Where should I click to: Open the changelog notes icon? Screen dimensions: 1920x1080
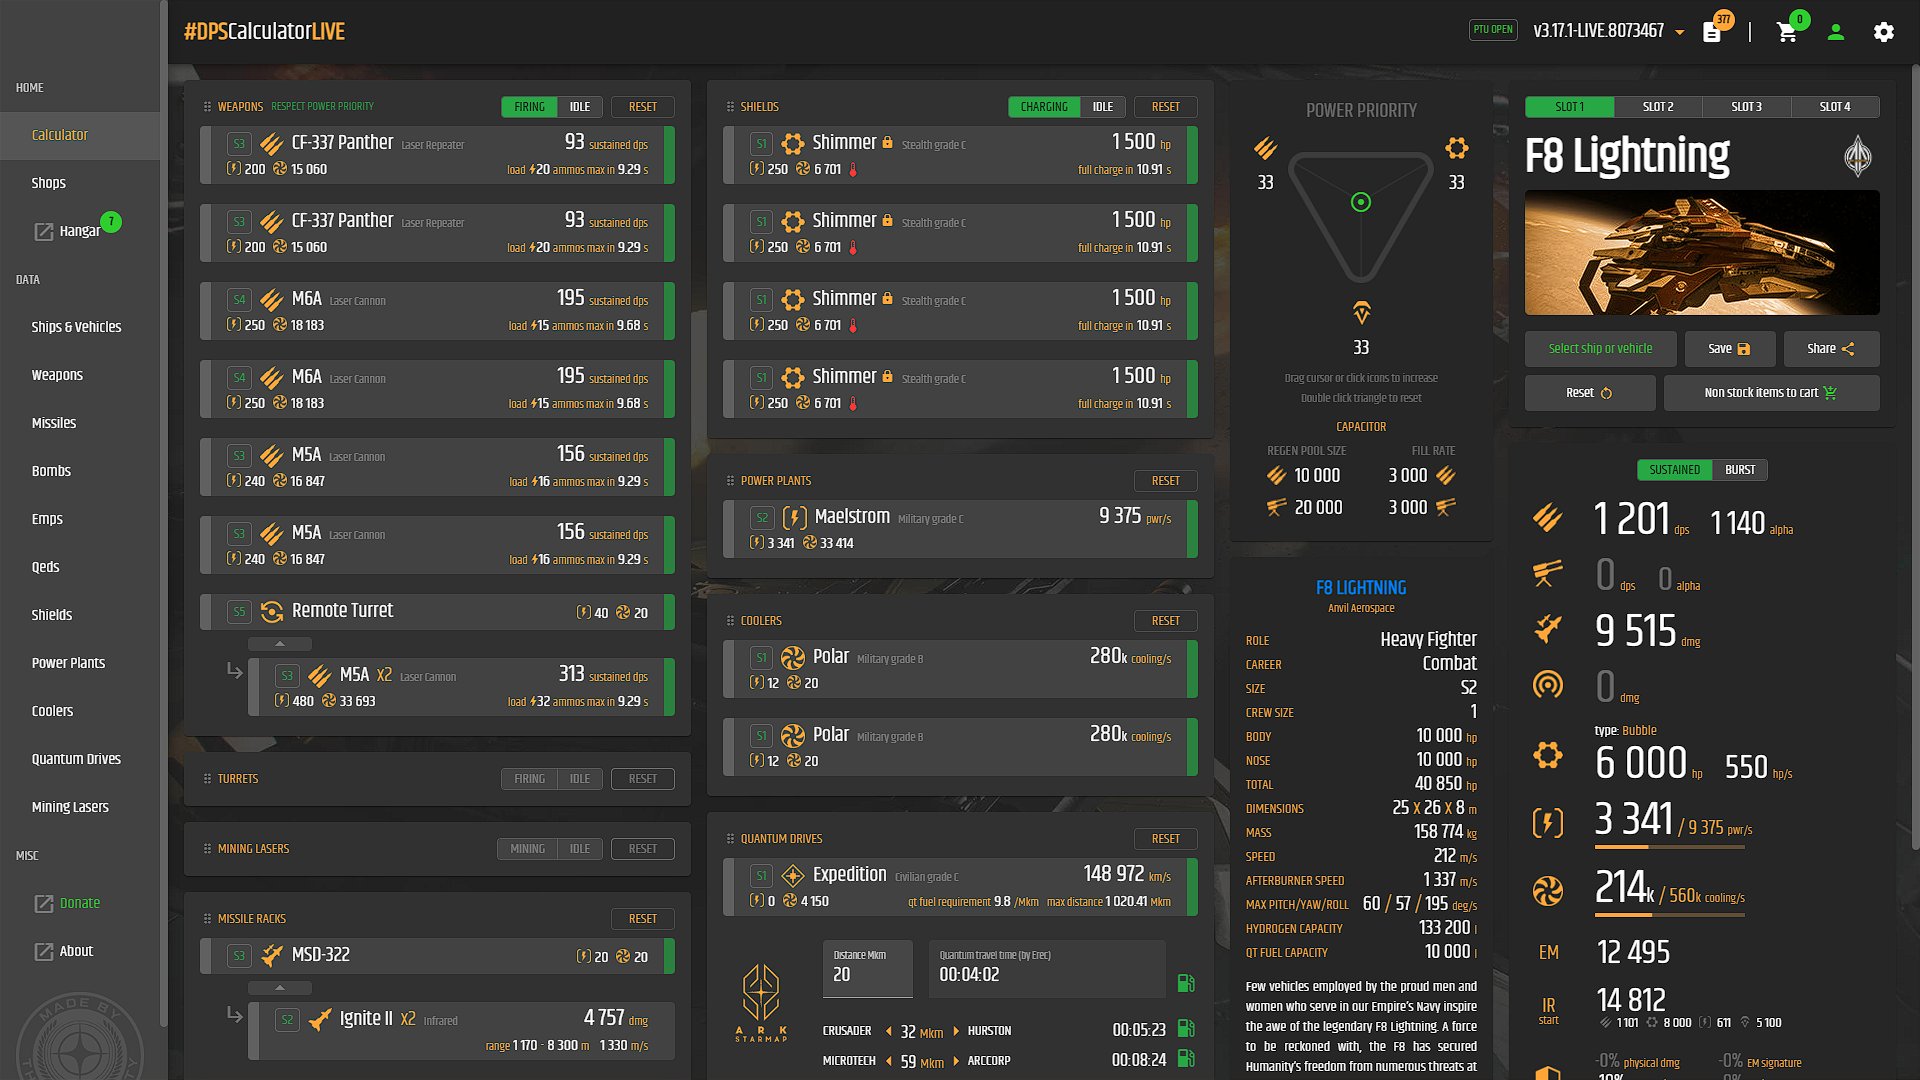pyautogui.click(x=1712, y=32)
